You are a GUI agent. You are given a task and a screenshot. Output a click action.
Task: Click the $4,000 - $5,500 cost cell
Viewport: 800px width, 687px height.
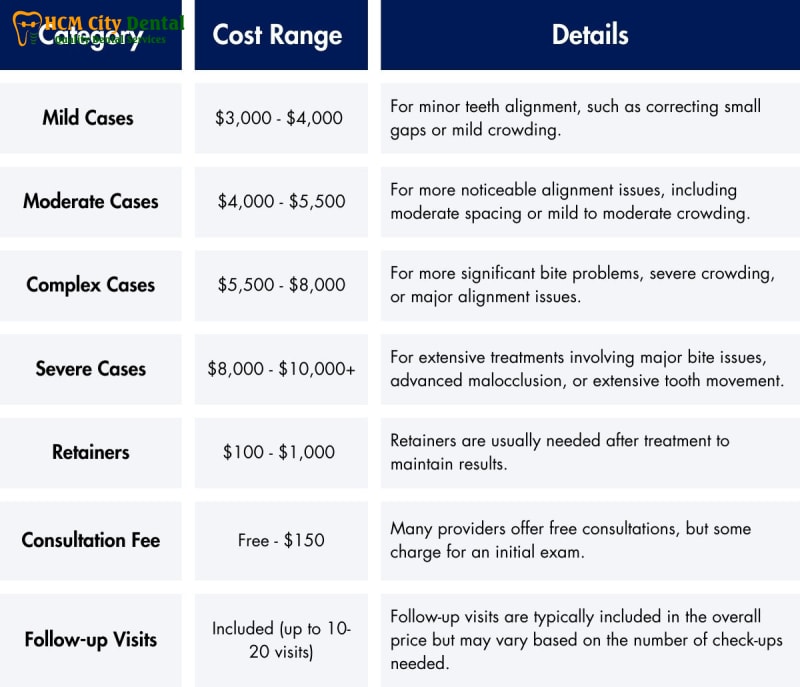[281, 201]
